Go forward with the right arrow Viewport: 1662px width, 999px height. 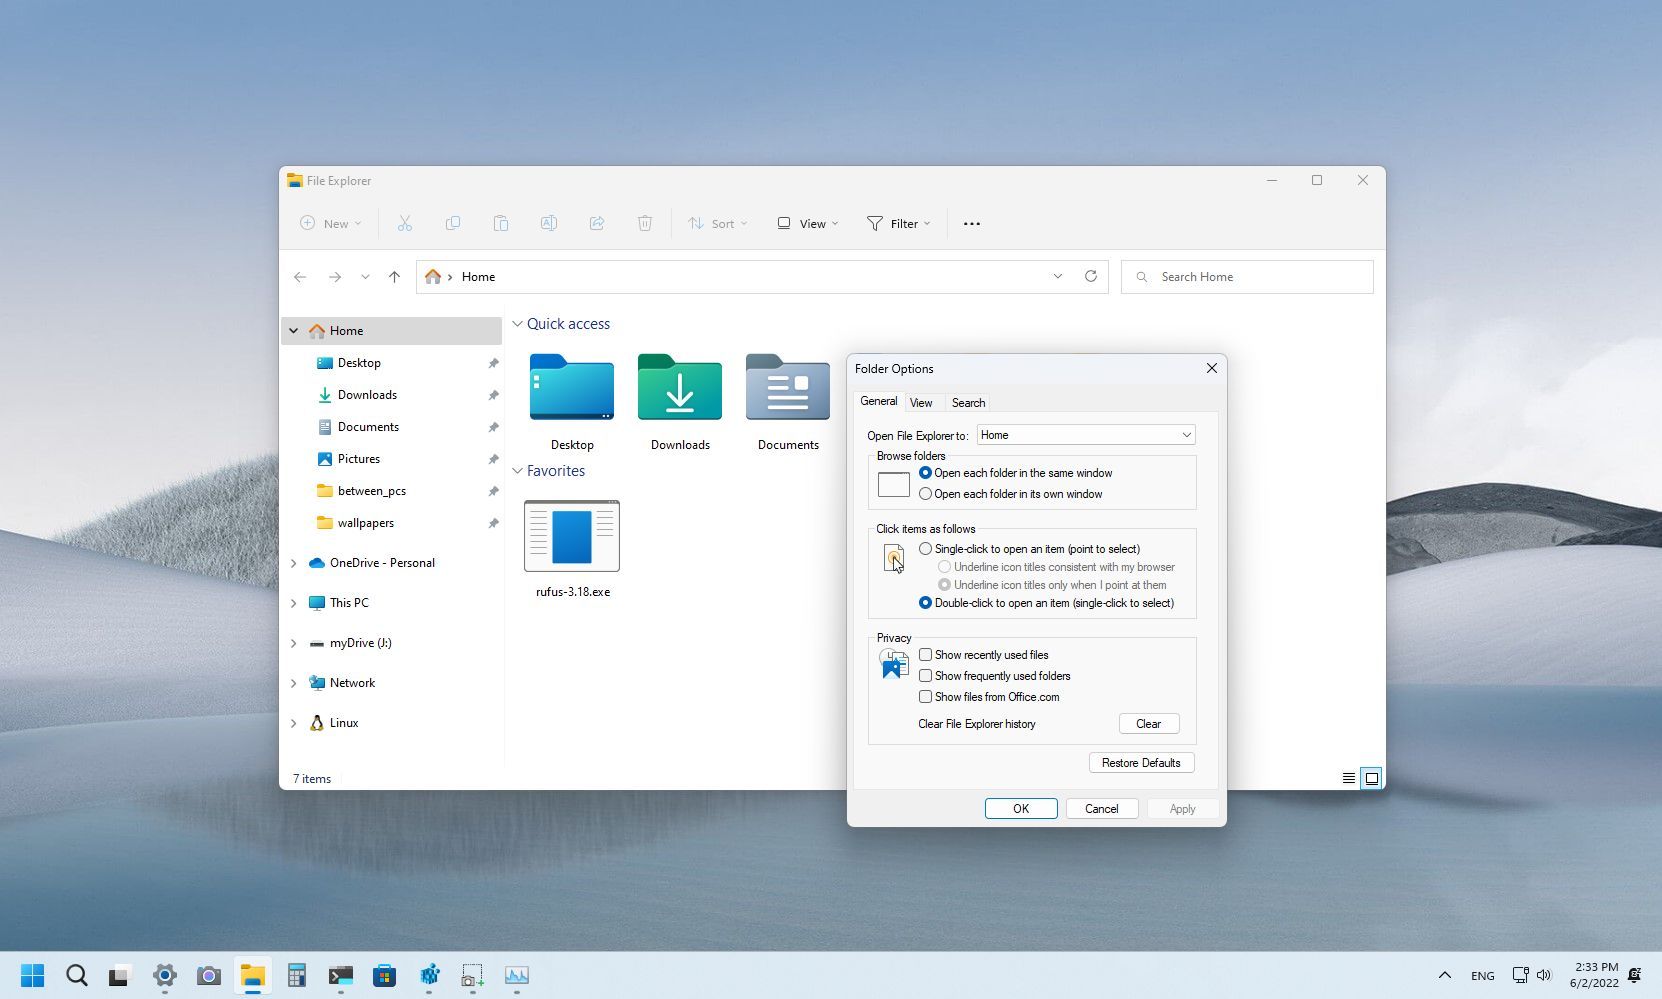pos(335,277)
